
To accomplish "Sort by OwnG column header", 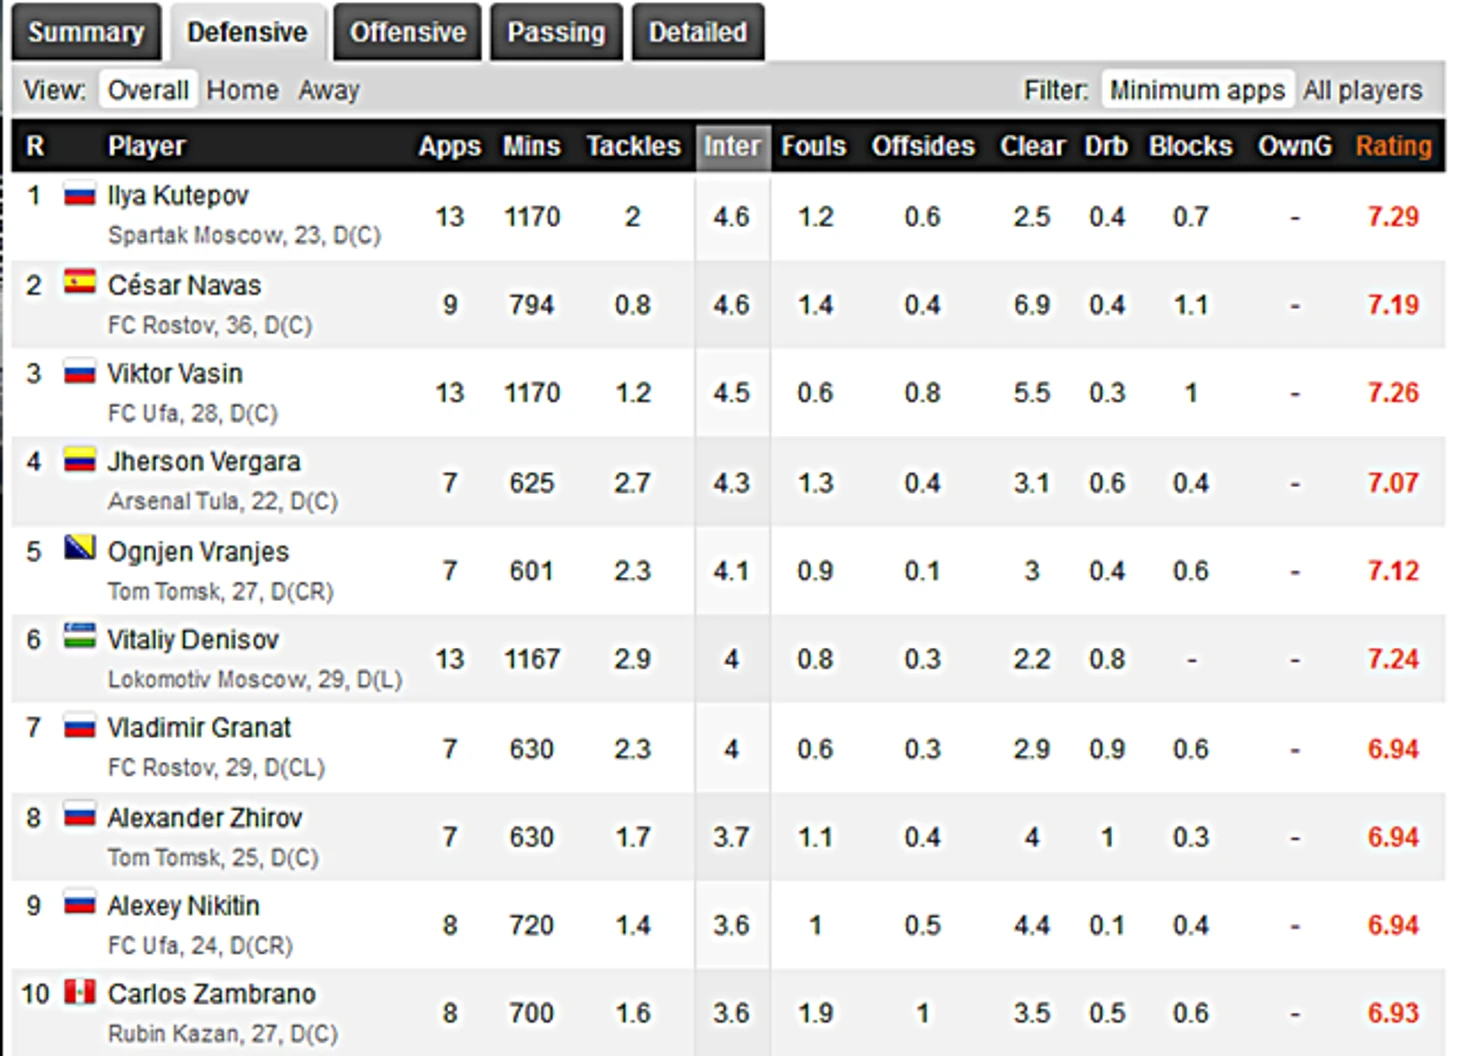I will coord(1294,146).
